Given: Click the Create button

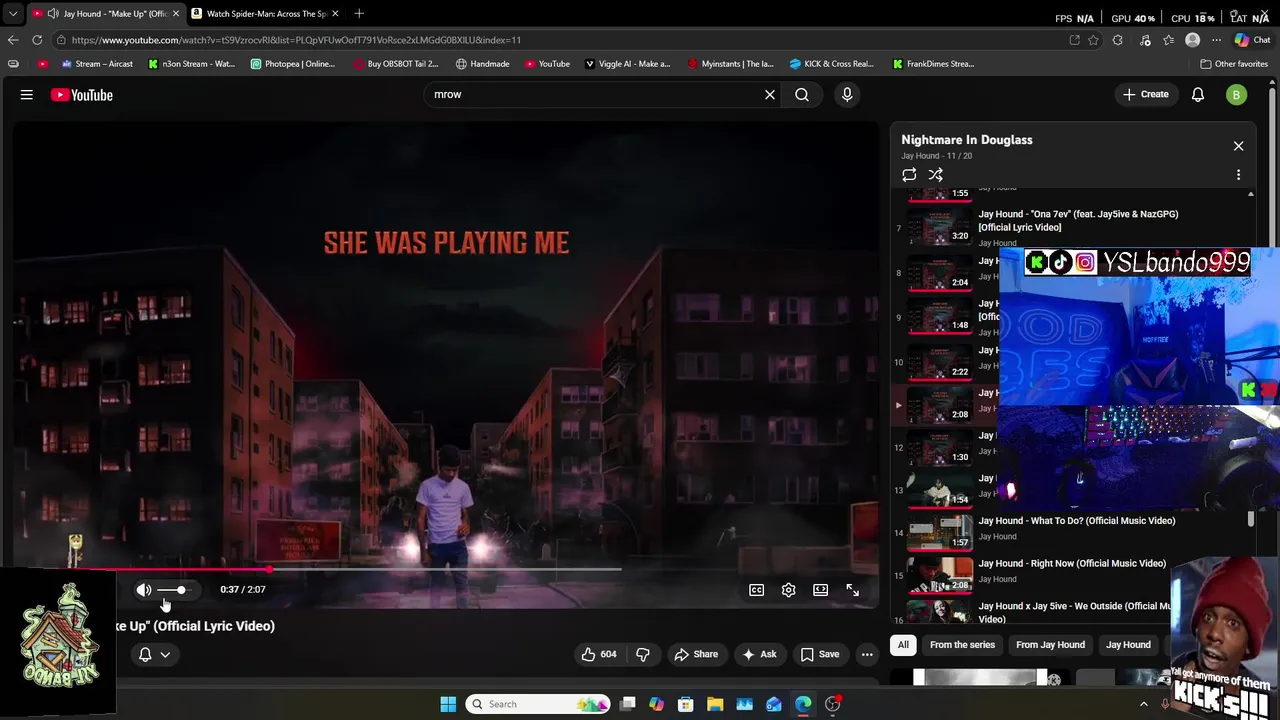Looking at the screenshot, I should point(1146,95).
